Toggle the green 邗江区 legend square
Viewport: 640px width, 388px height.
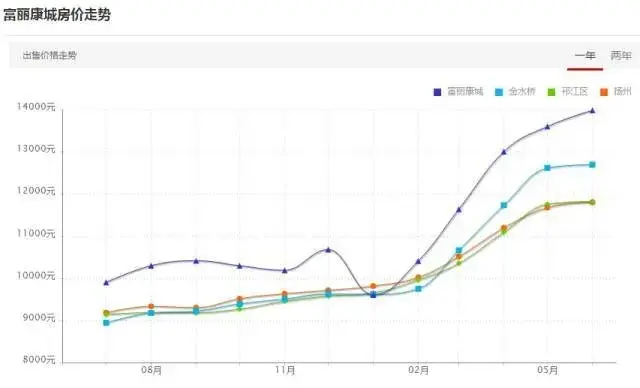pyautogui.click(x=551, y=92)
